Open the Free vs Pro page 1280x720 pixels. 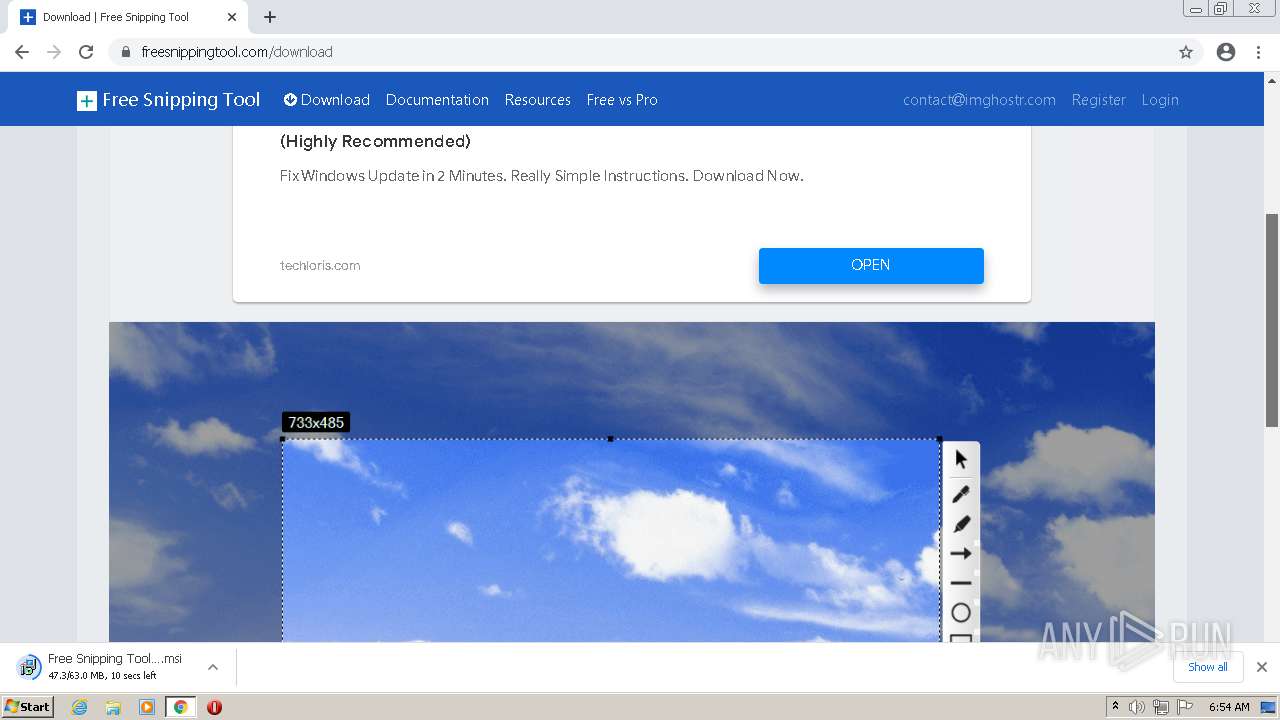pos(622,100)
